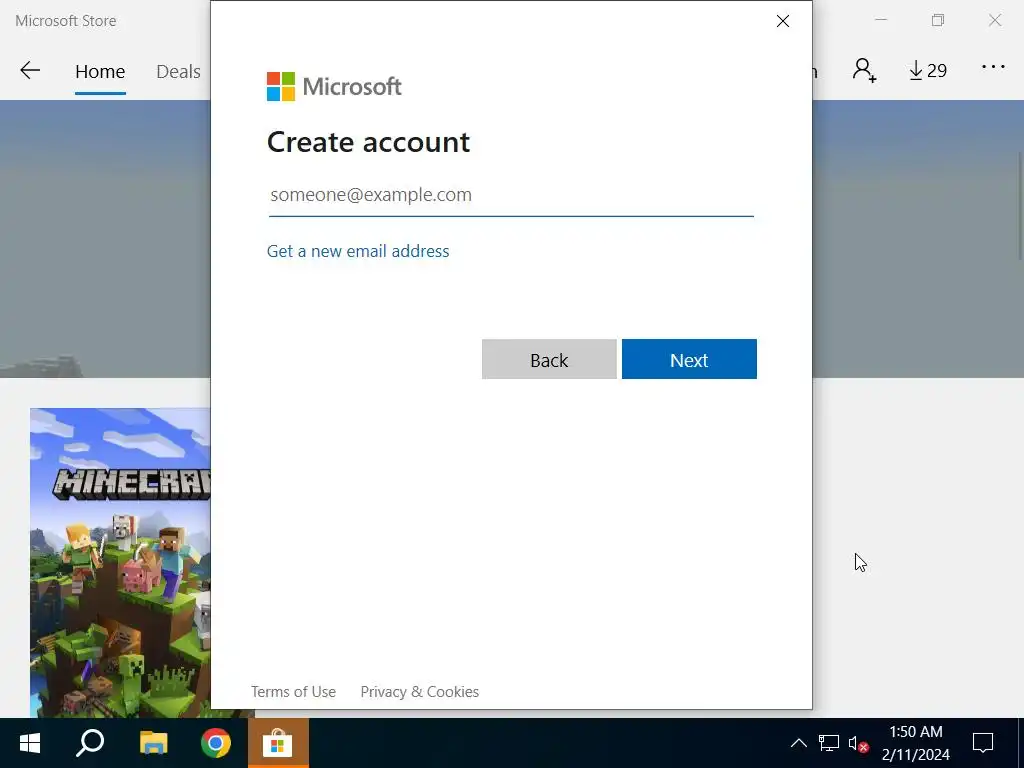The height and width of the screenshot is (768, 1024).
Task: Click the Store vertical scrollbar
Action: point(1020,206)
